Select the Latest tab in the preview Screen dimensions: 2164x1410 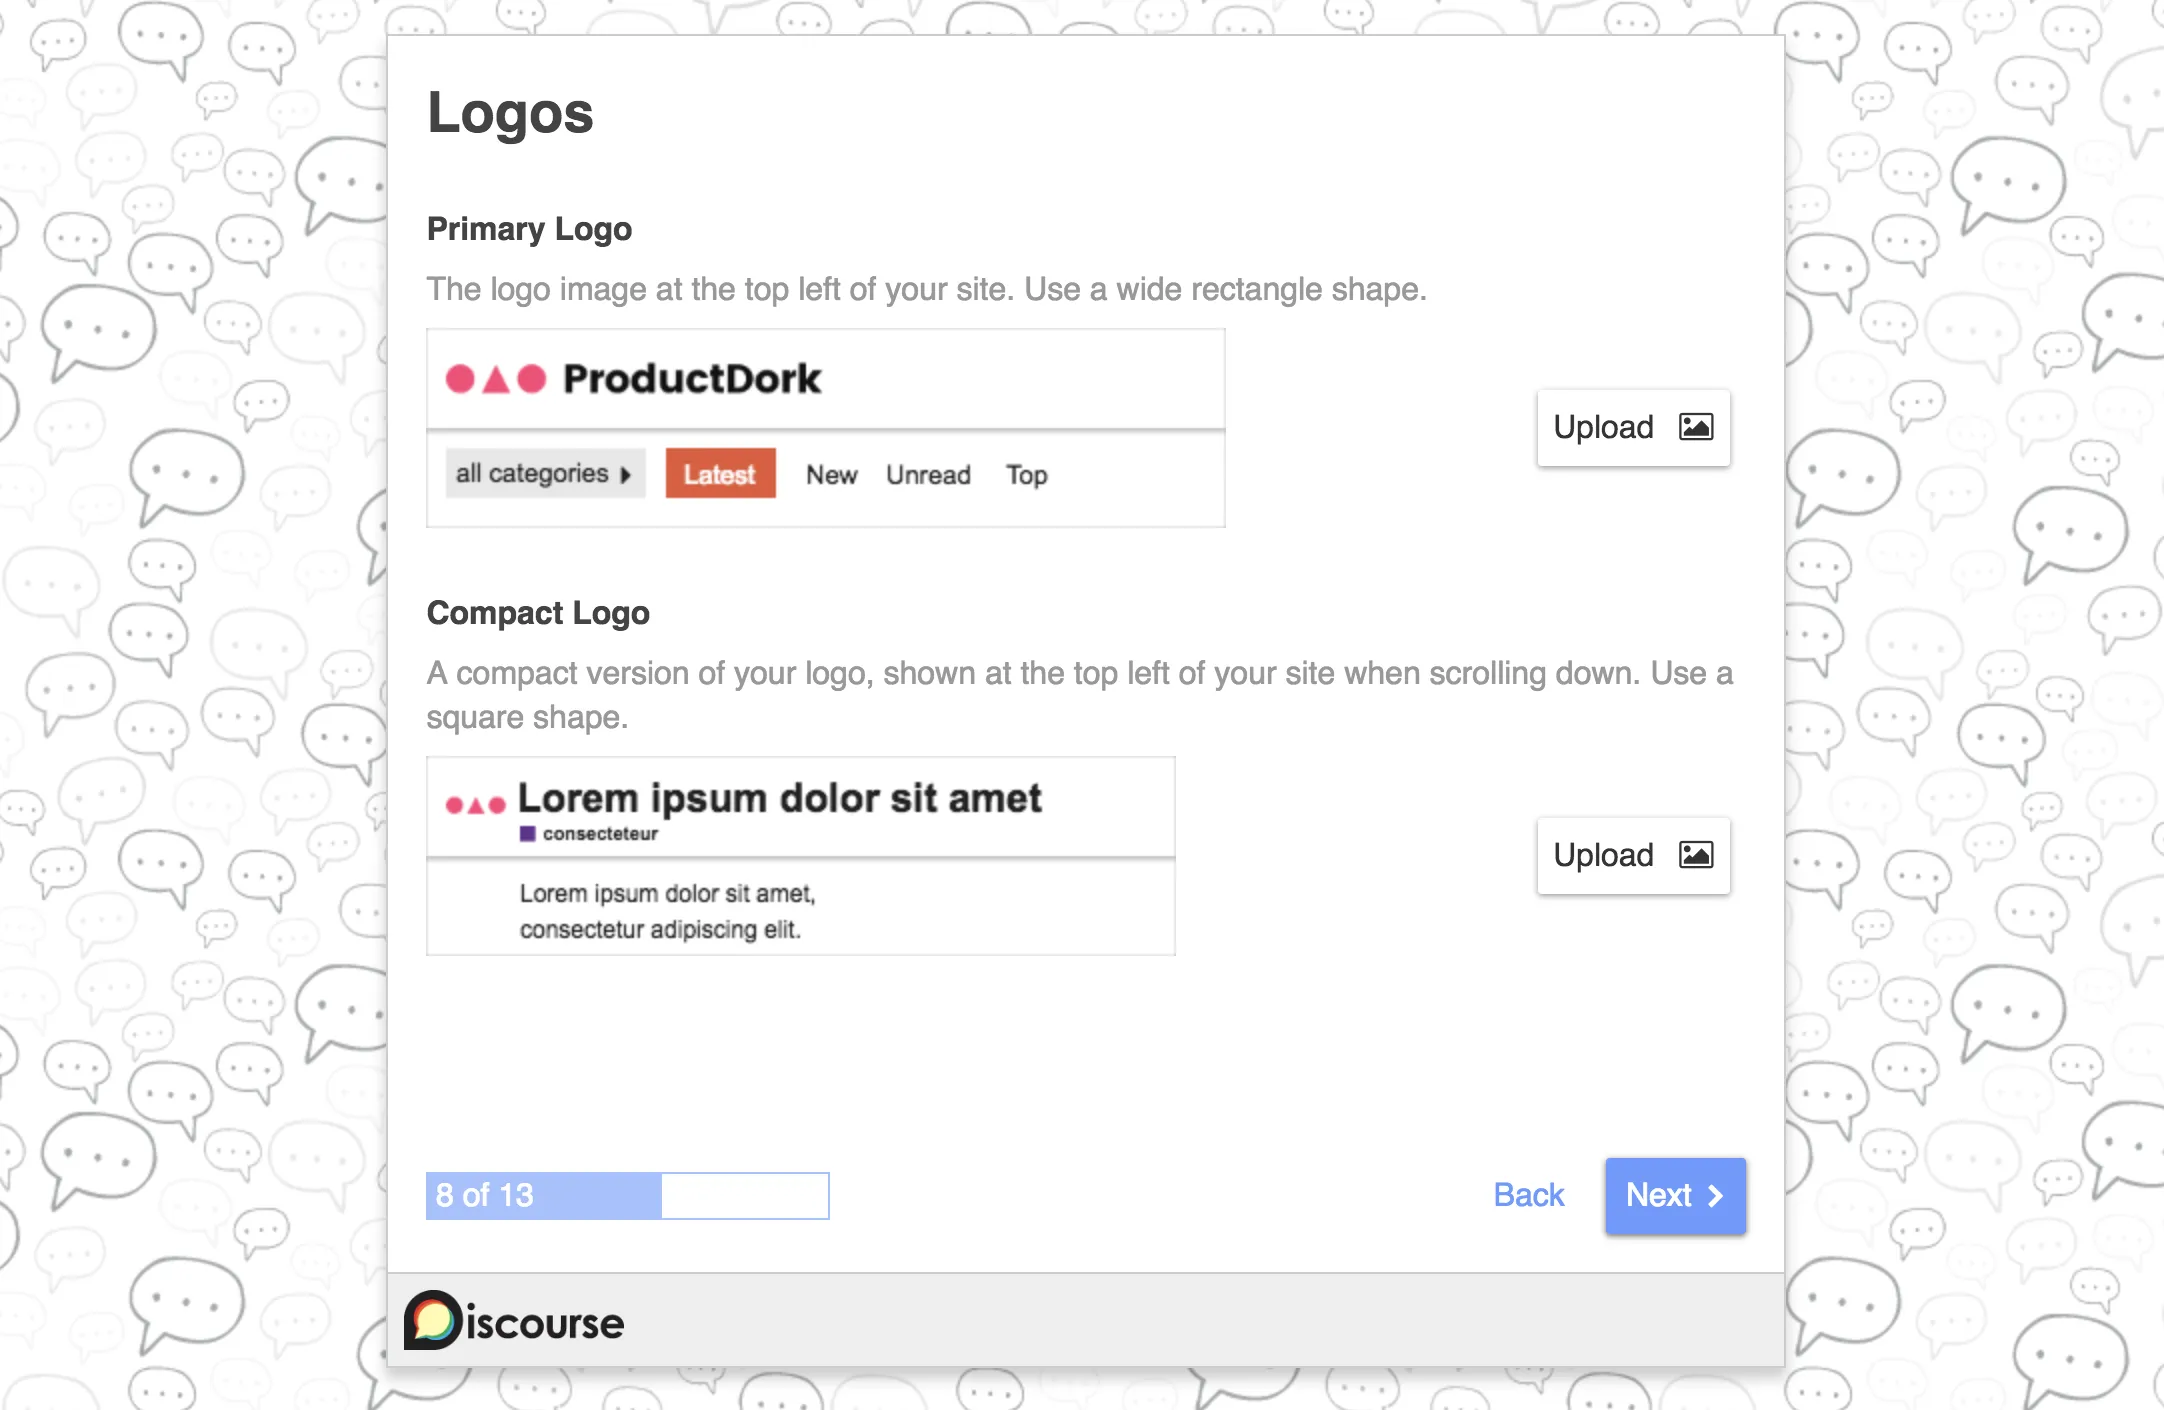(719, 473)
